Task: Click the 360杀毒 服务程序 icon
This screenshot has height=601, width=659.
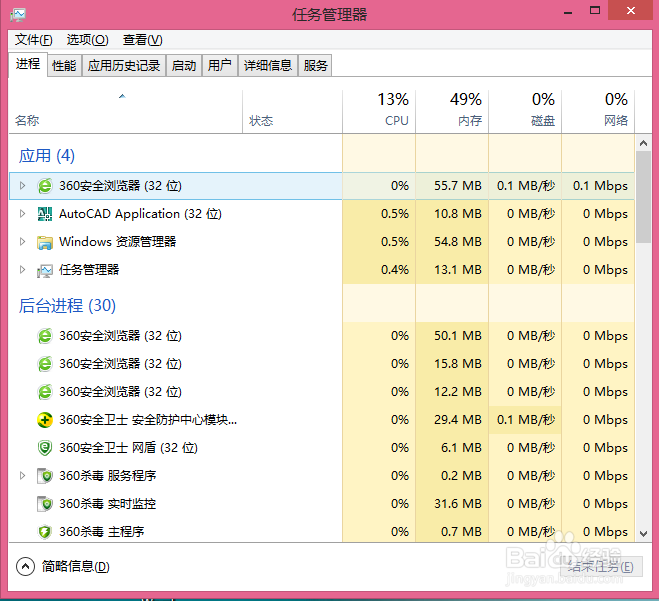Action: coord(45,476)
